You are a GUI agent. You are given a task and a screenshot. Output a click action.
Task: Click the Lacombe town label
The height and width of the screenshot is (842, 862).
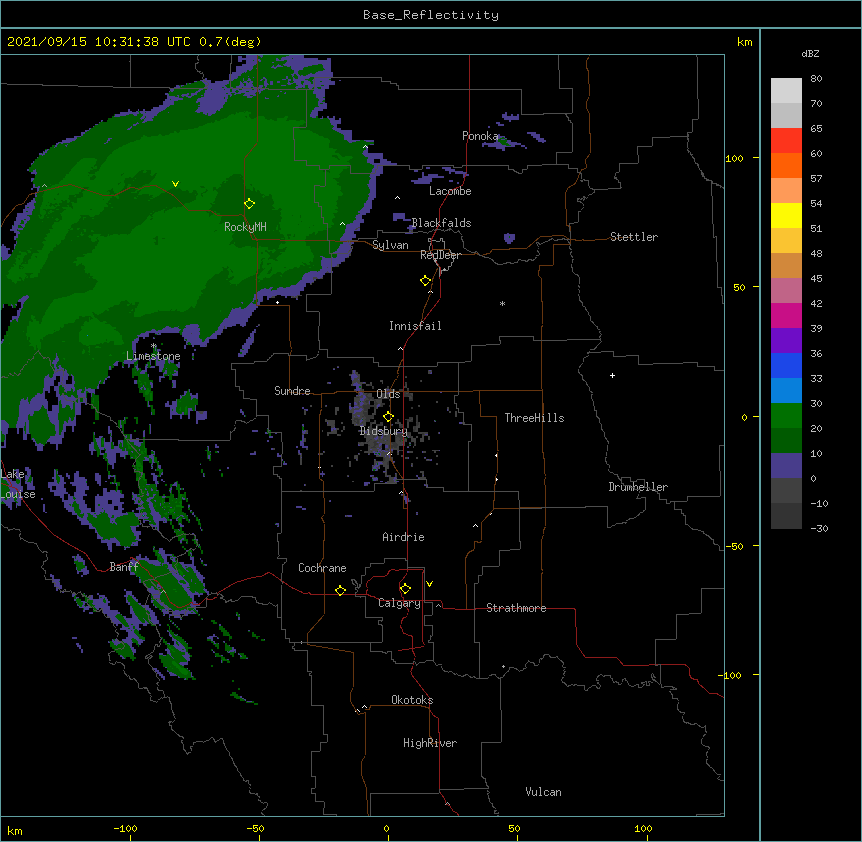(450, 191)
